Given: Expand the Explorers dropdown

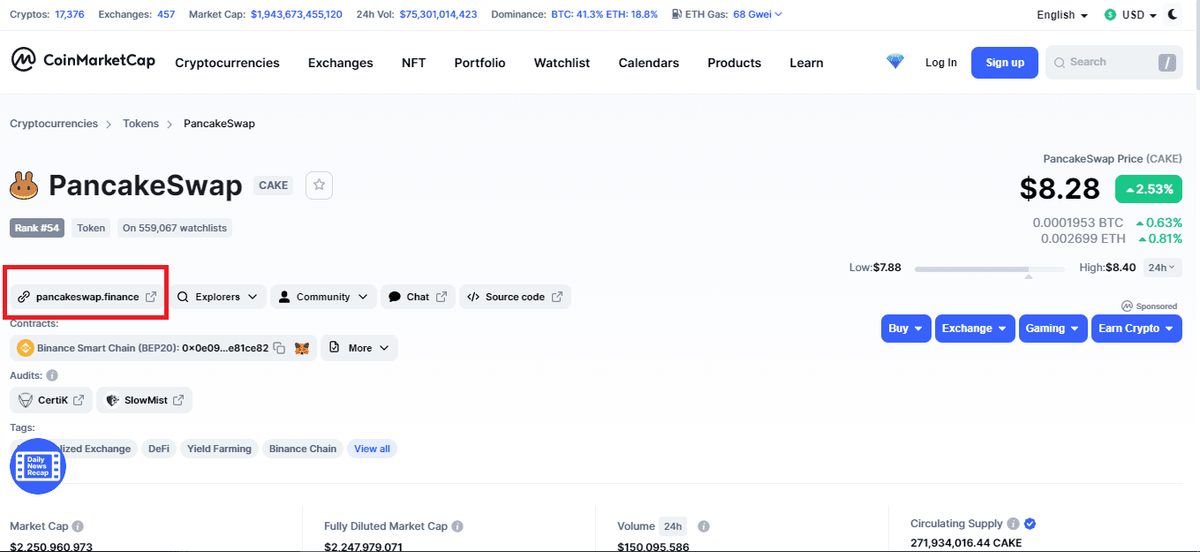Looking at the screenshot, I should [x=218, y=297].
